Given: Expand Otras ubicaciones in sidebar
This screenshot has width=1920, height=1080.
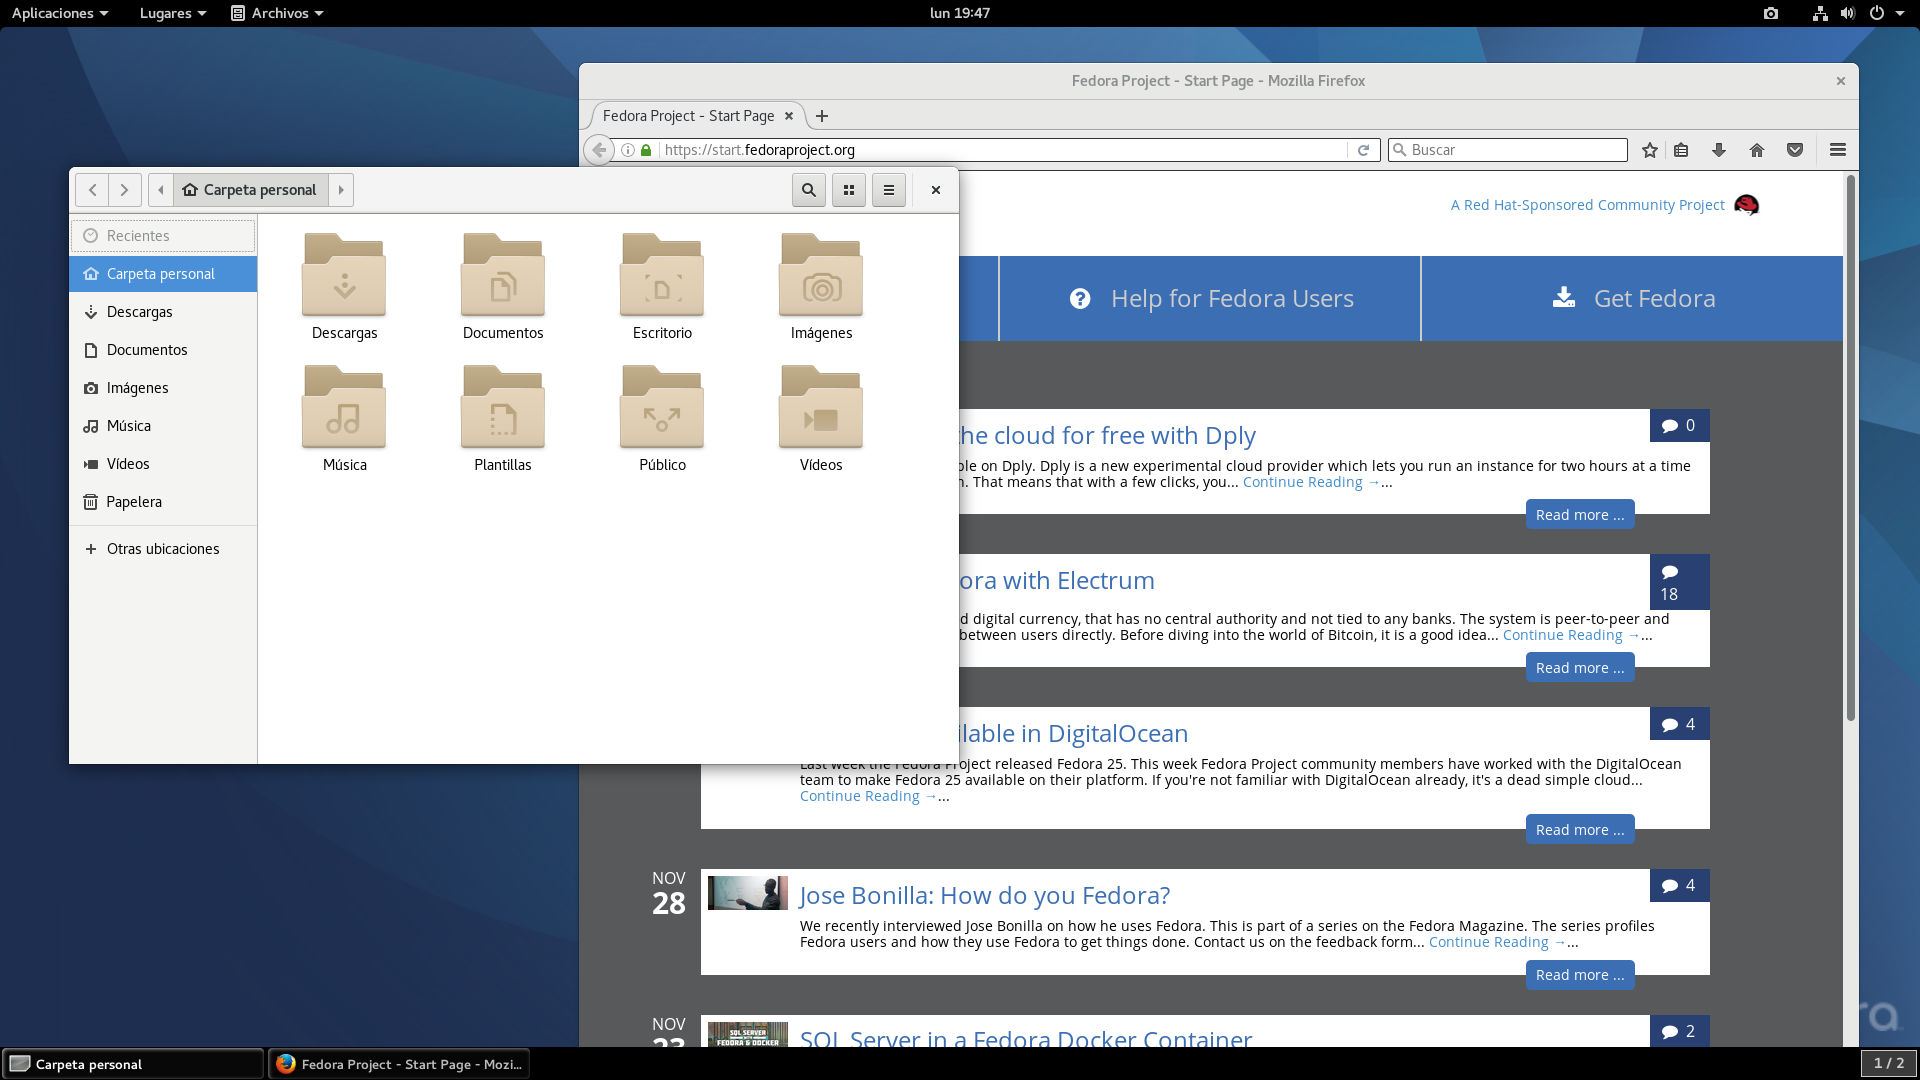Looking at the screenshot, I should coord(163,549).
